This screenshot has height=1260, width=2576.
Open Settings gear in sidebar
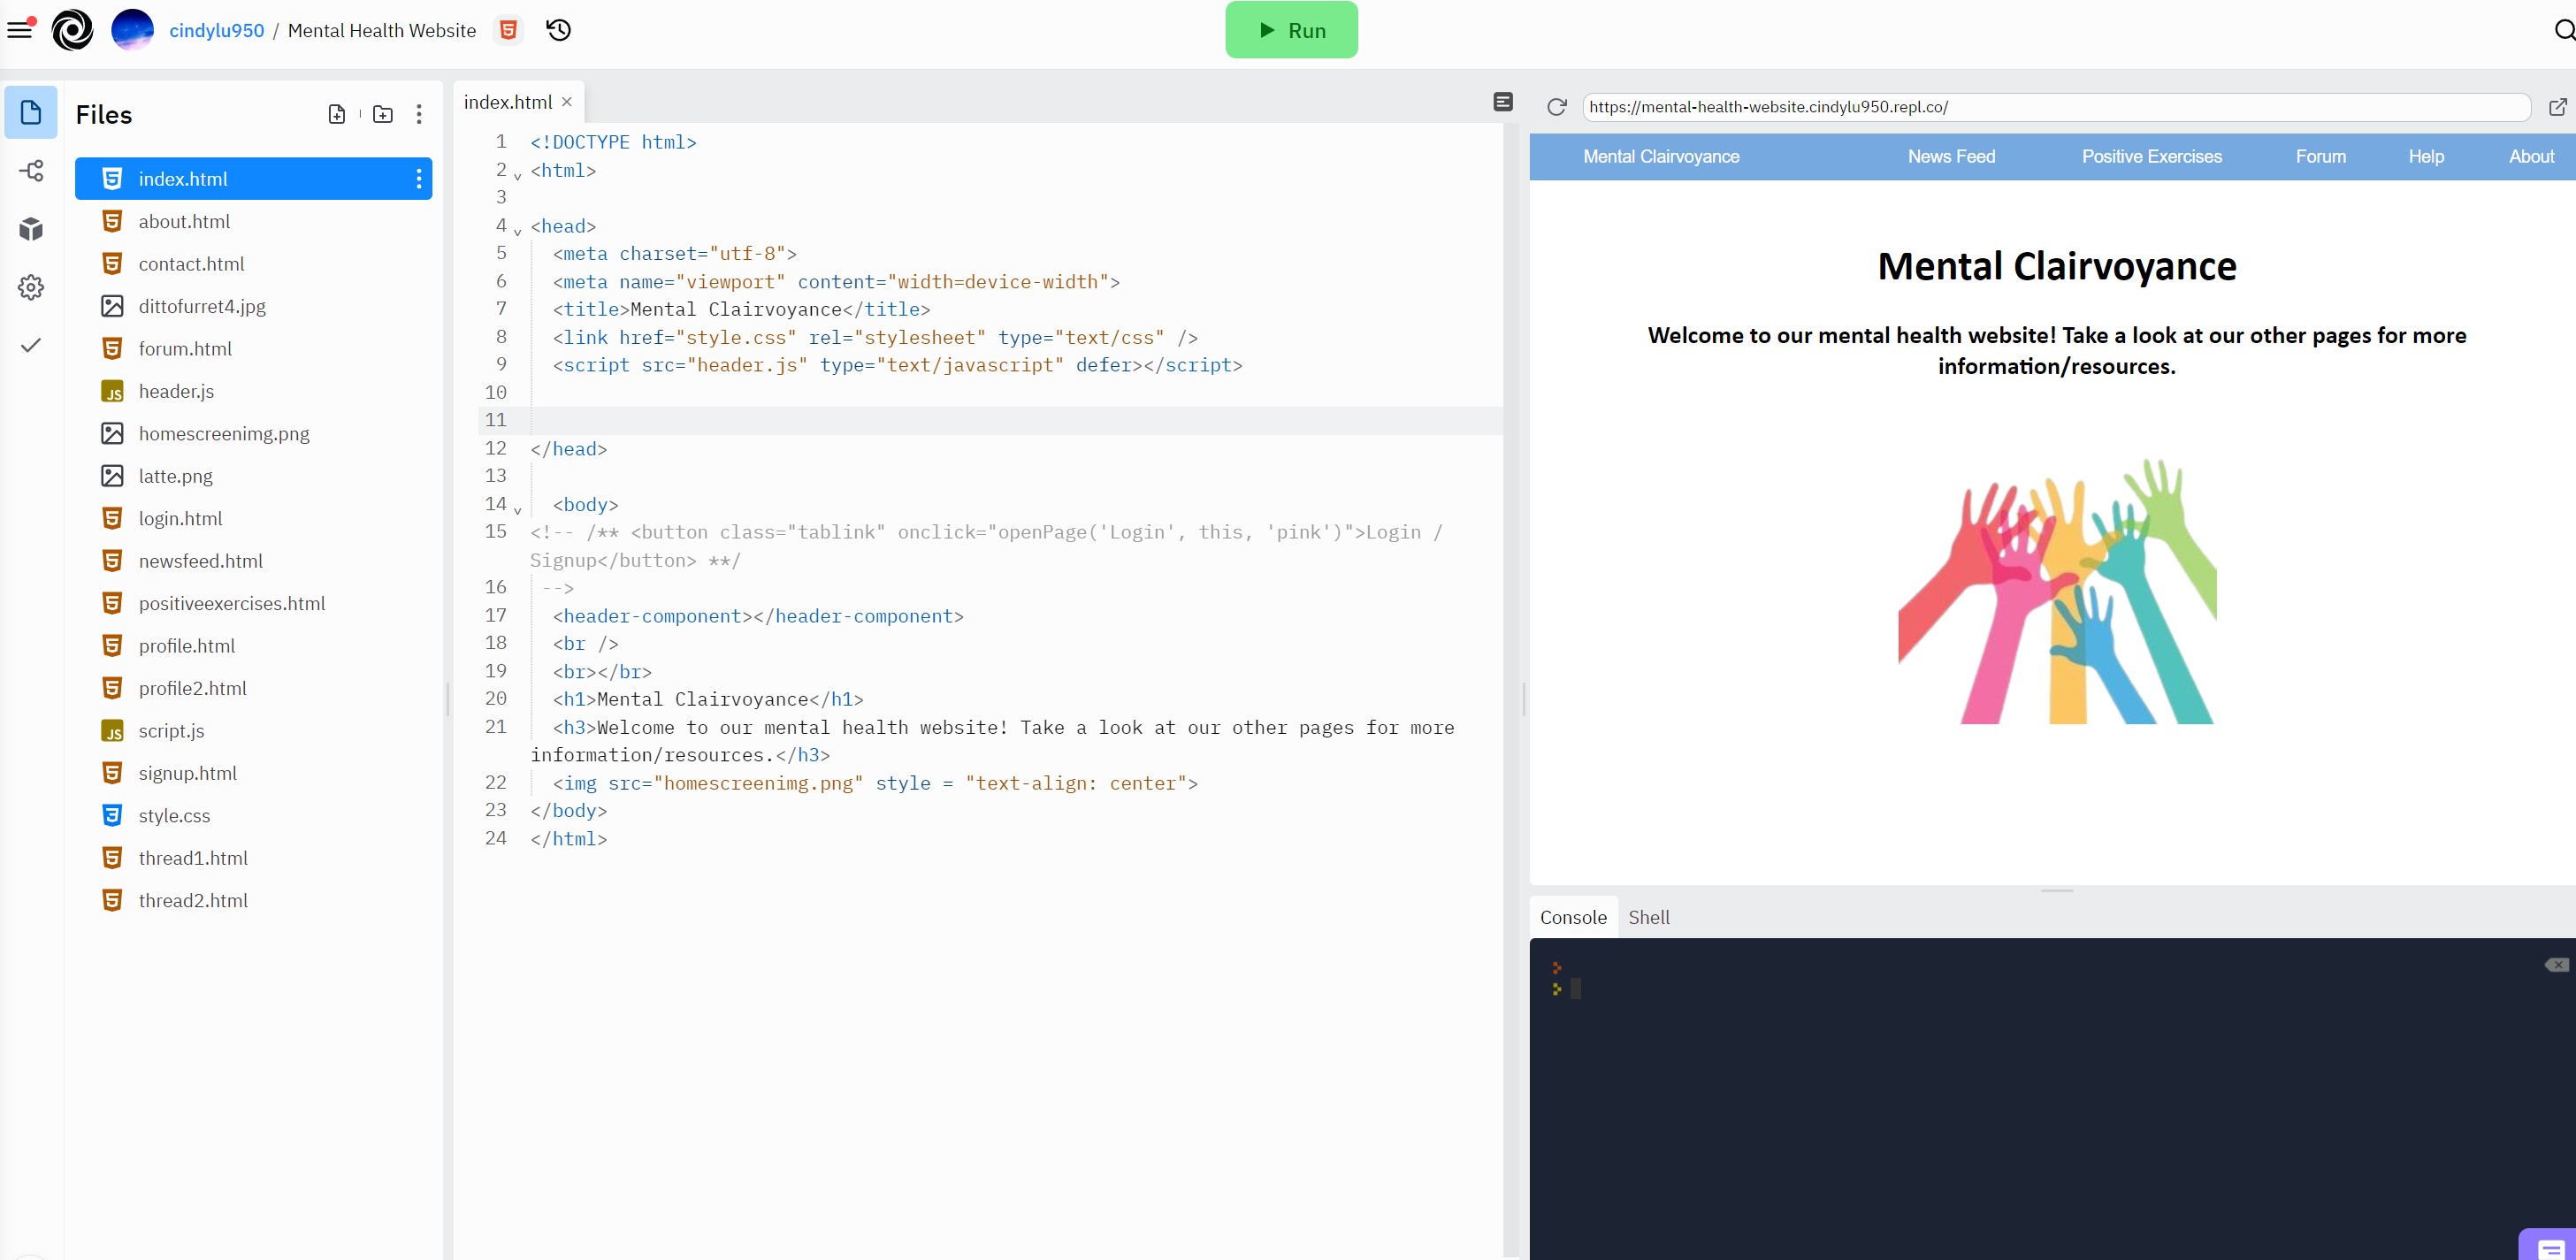coord(31,287)
